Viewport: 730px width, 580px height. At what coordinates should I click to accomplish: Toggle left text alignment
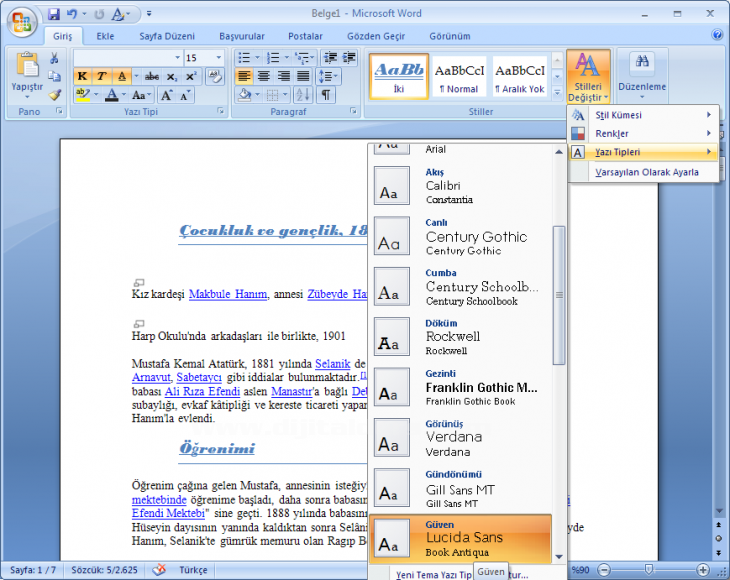[244, 76]
